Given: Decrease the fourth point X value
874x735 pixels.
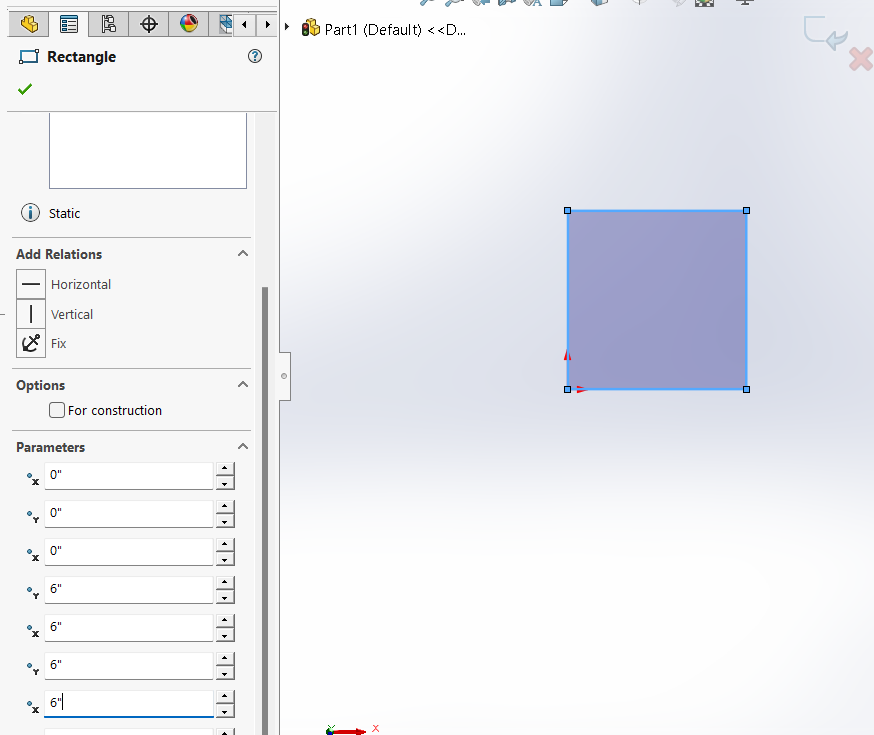Looking at the screenshot, I should [x=225, y=711].
